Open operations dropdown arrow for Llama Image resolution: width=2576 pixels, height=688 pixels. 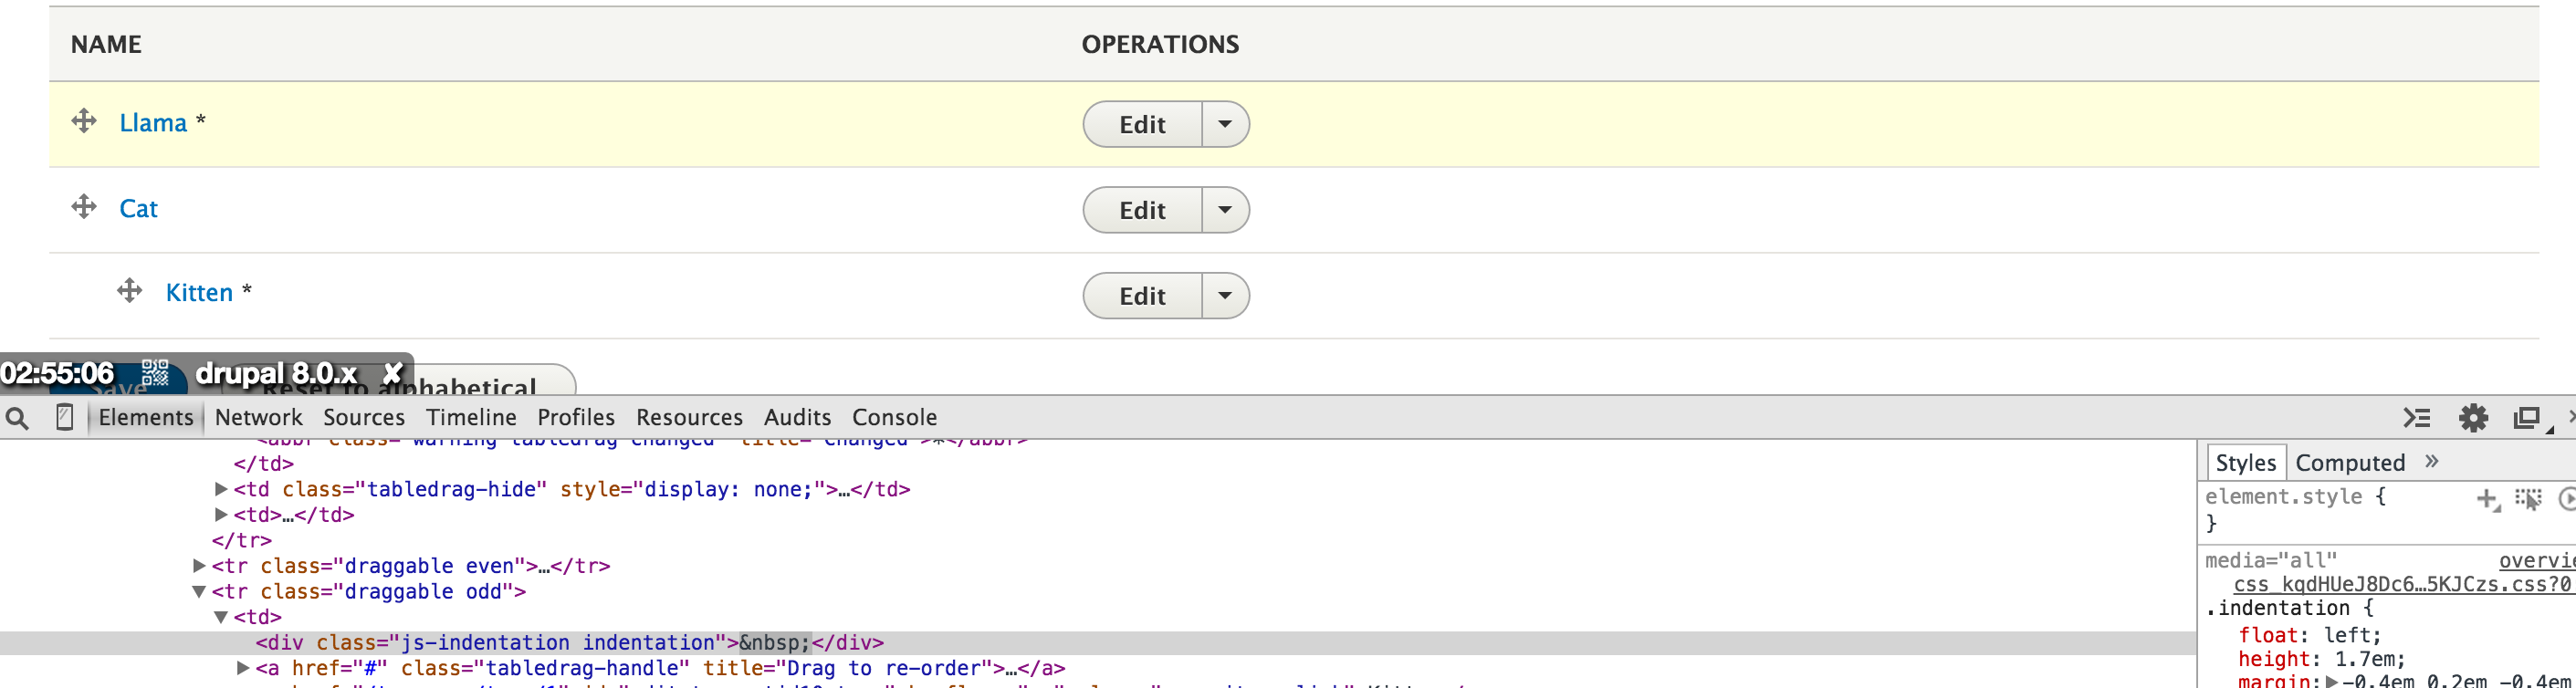(x=1225, y=124)
